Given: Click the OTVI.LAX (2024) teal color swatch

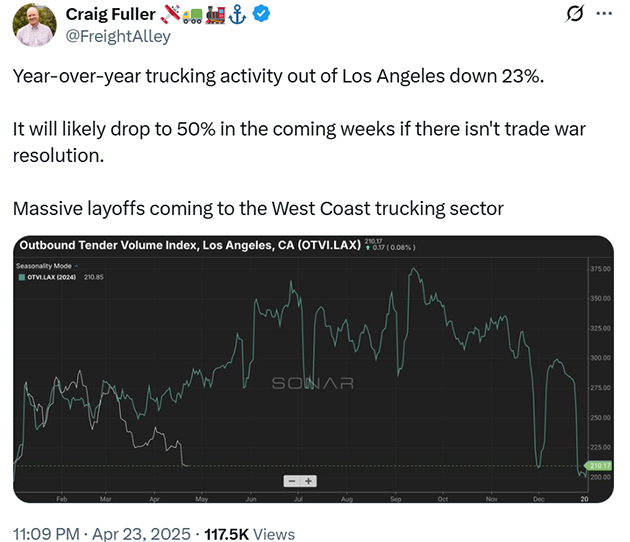Looking at the screenshot, I should coord(22,277).
